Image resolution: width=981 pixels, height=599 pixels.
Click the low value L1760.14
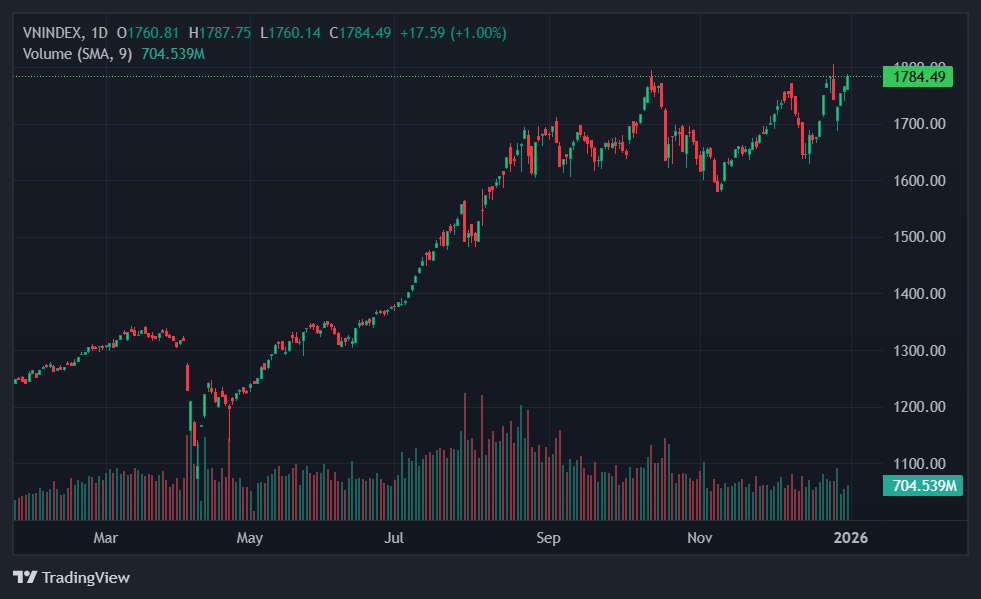(x=290, y=33)
